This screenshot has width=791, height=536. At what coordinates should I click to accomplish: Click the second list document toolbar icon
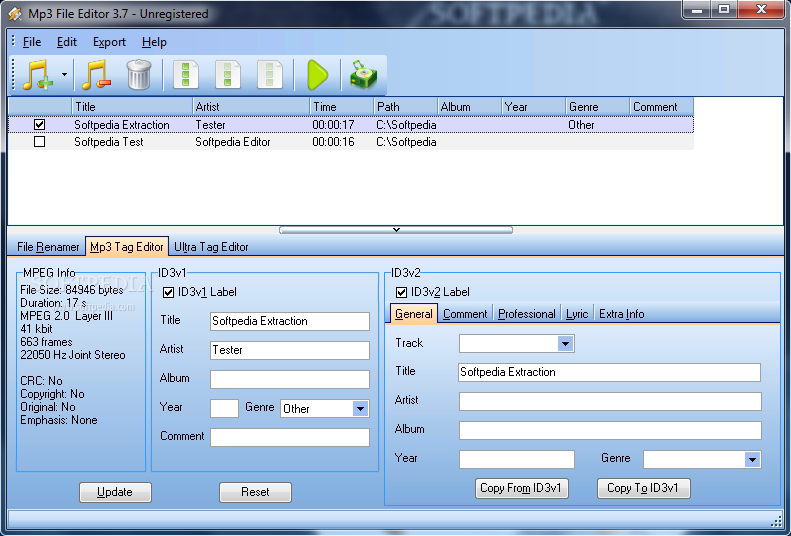click(x=228, y=75)
